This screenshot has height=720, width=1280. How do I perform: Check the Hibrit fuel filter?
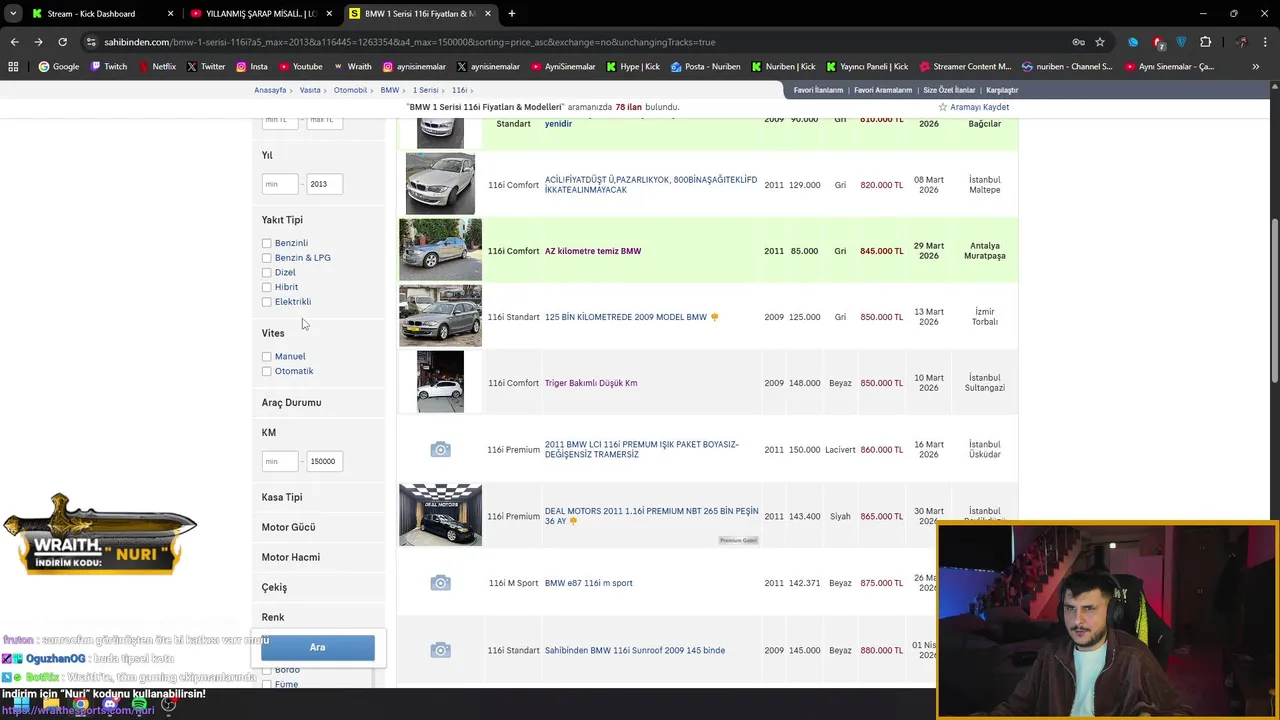point(266,287)
